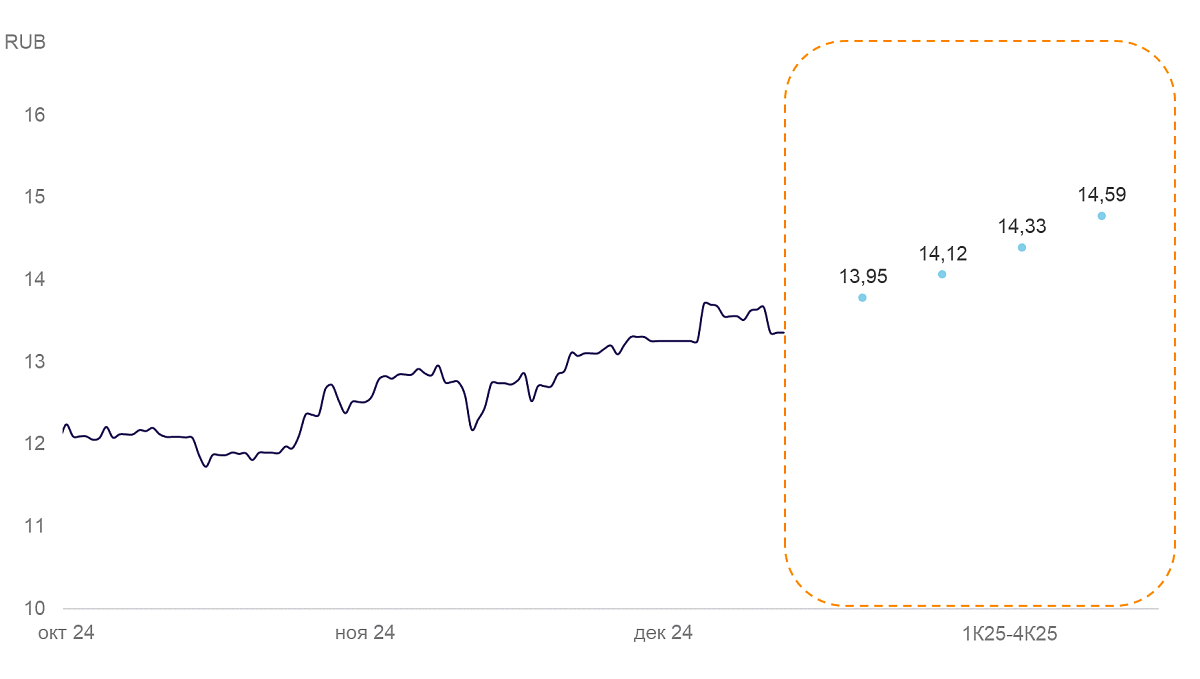Click the 15 tick on the y-axis

pyautogui.click(x=35, y=196)
